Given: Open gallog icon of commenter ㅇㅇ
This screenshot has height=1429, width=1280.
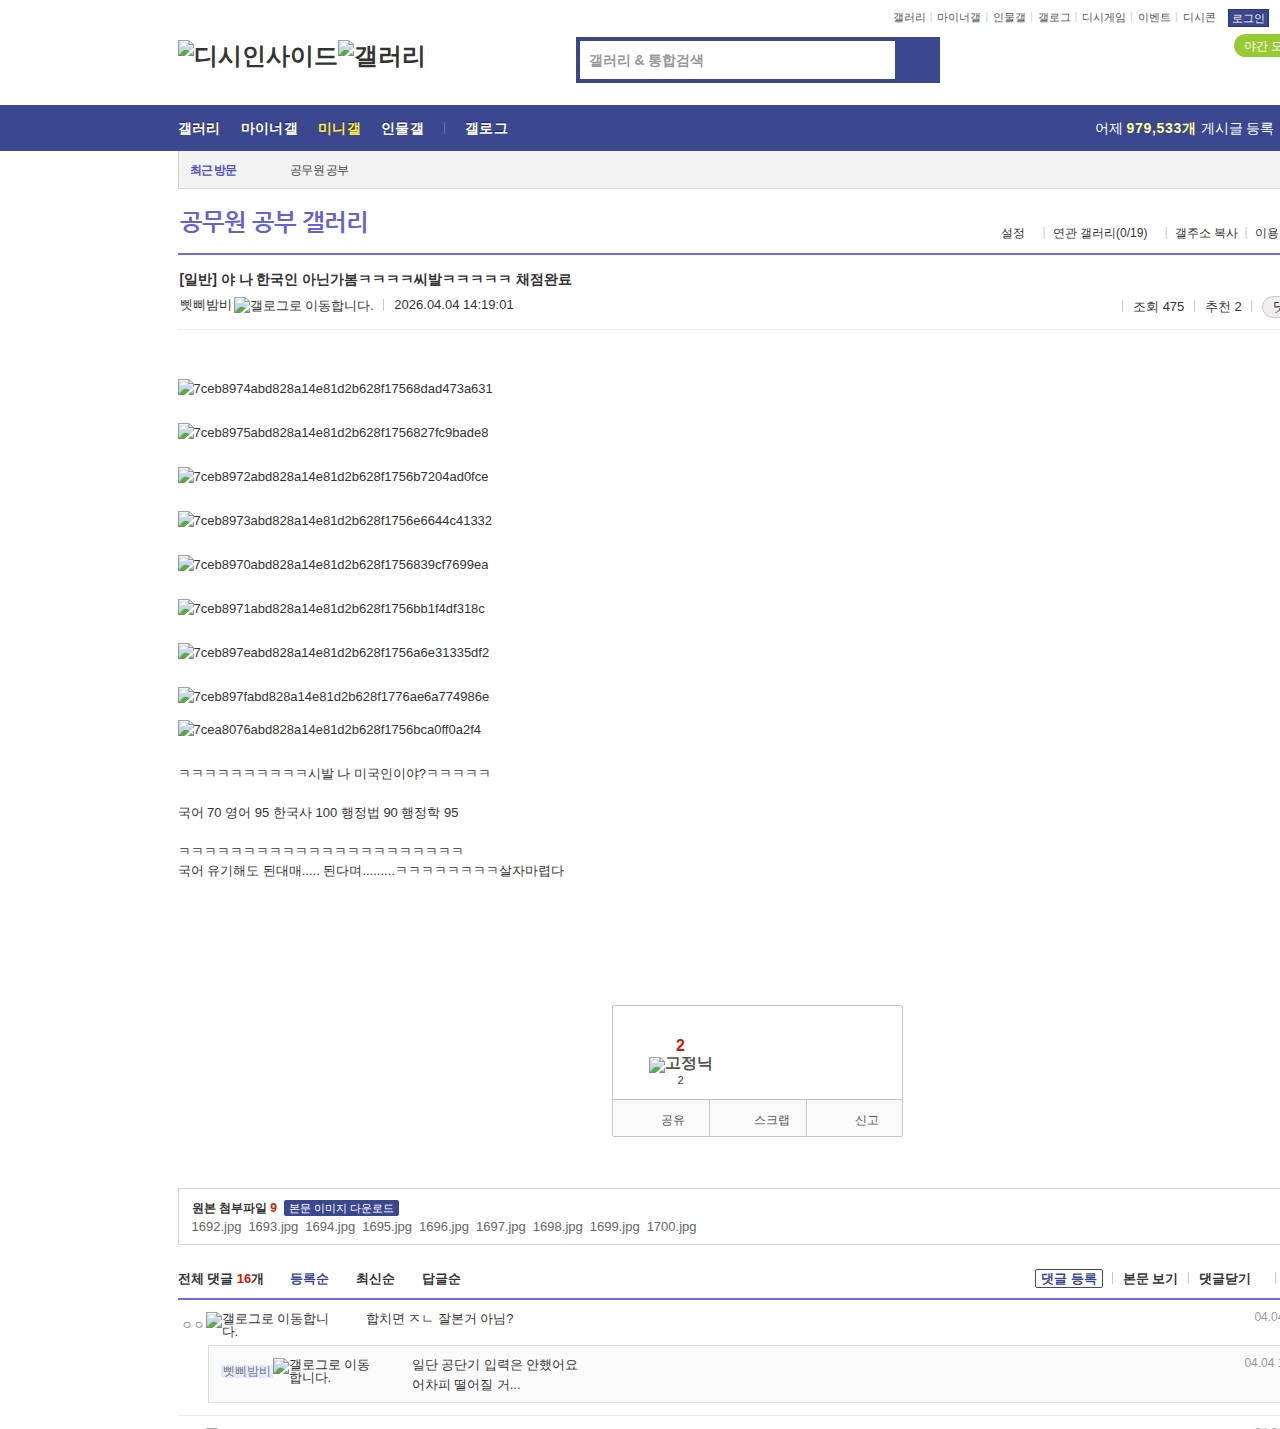Looking at the screenshot, I should click(267, 1324).
